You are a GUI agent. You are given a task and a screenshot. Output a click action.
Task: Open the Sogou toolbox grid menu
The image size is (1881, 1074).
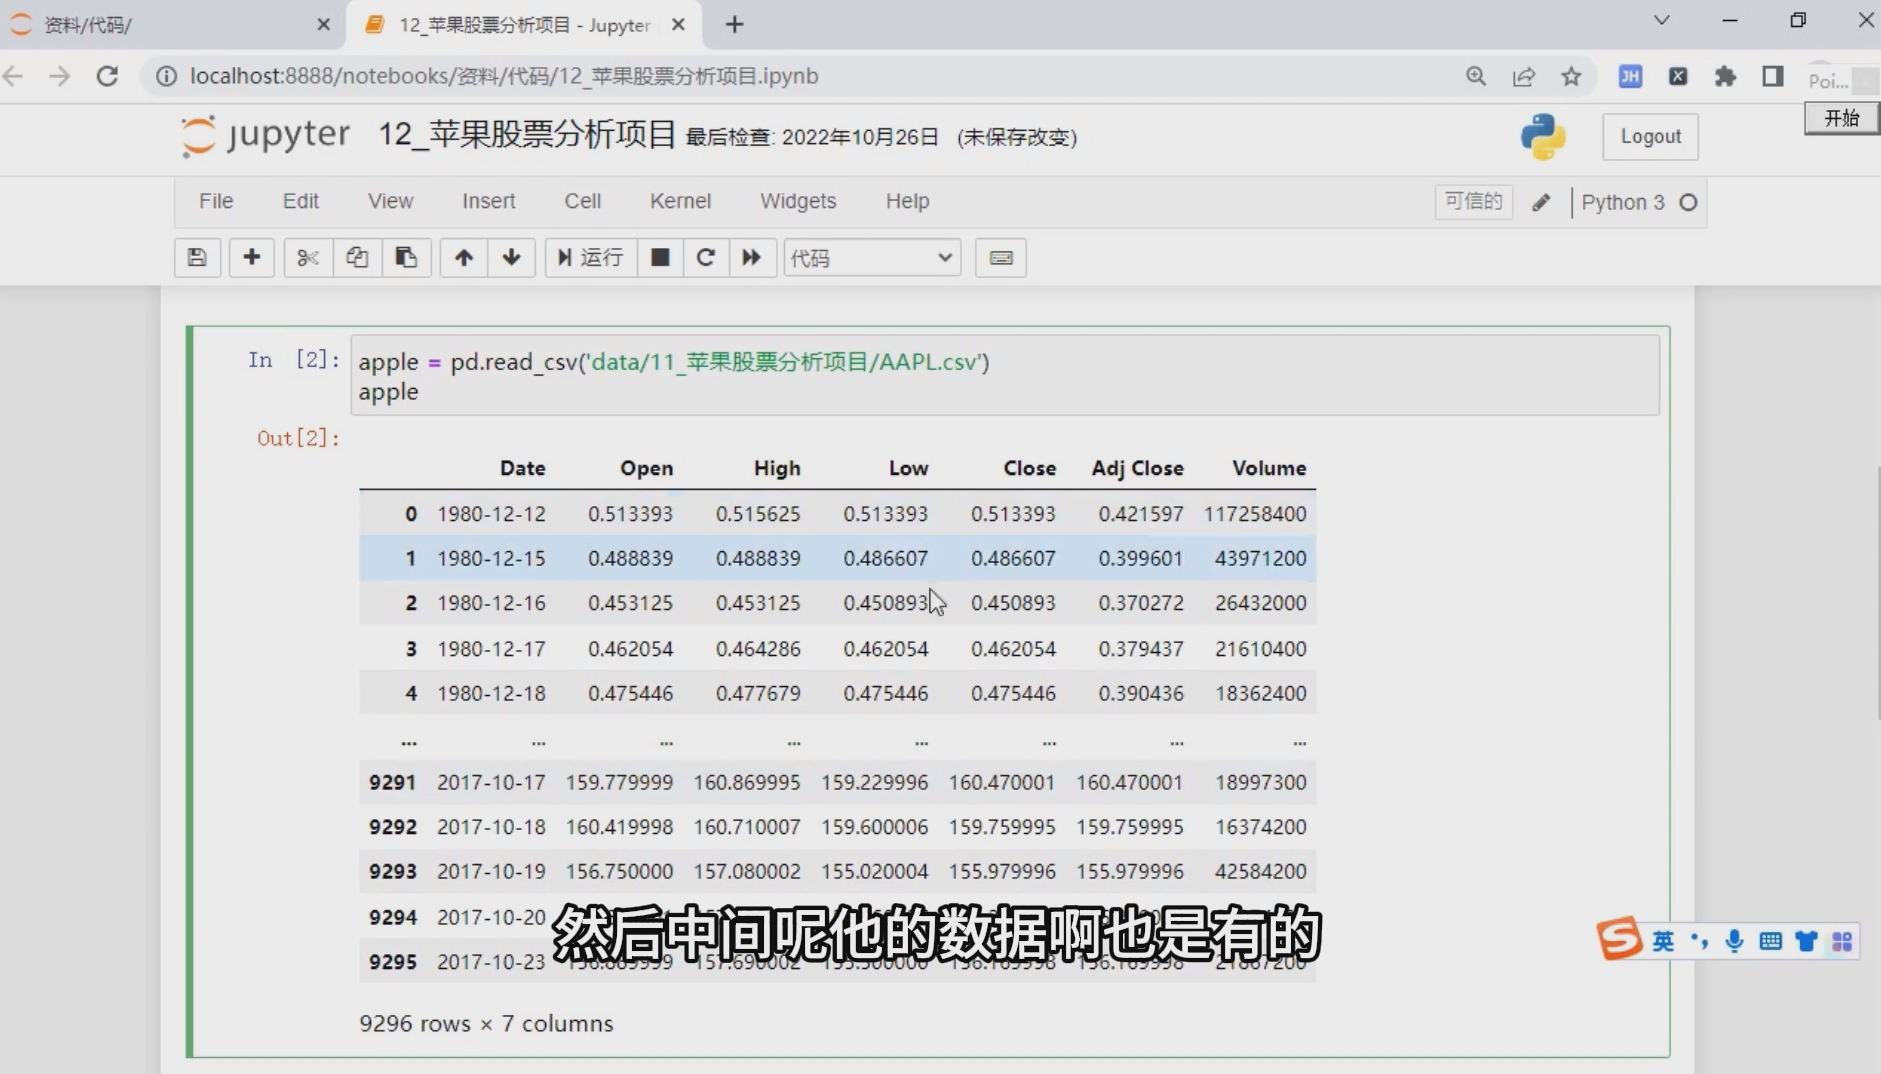pos(1843,940)
